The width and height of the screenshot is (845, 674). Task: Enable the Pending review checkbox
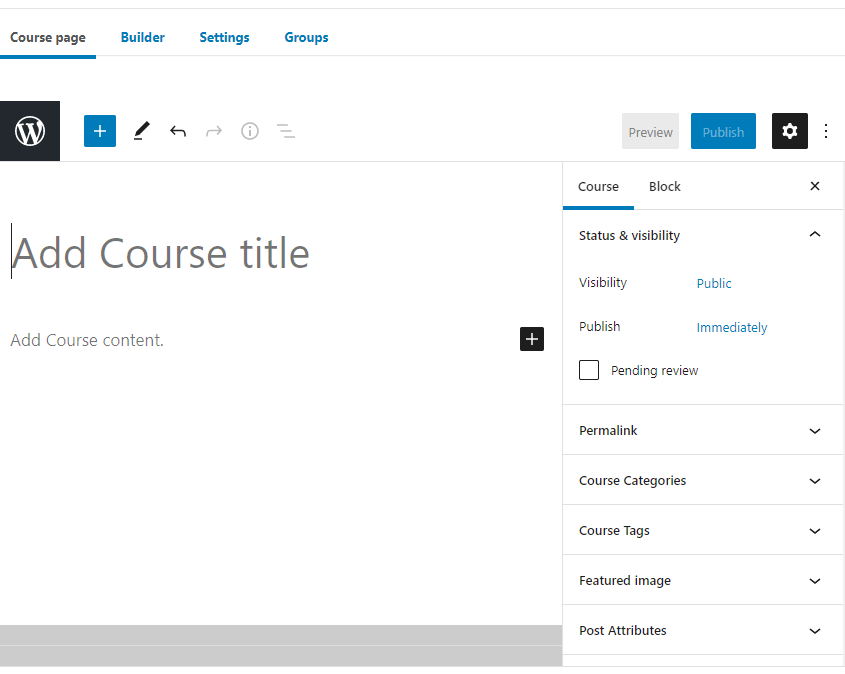(589, 370)
